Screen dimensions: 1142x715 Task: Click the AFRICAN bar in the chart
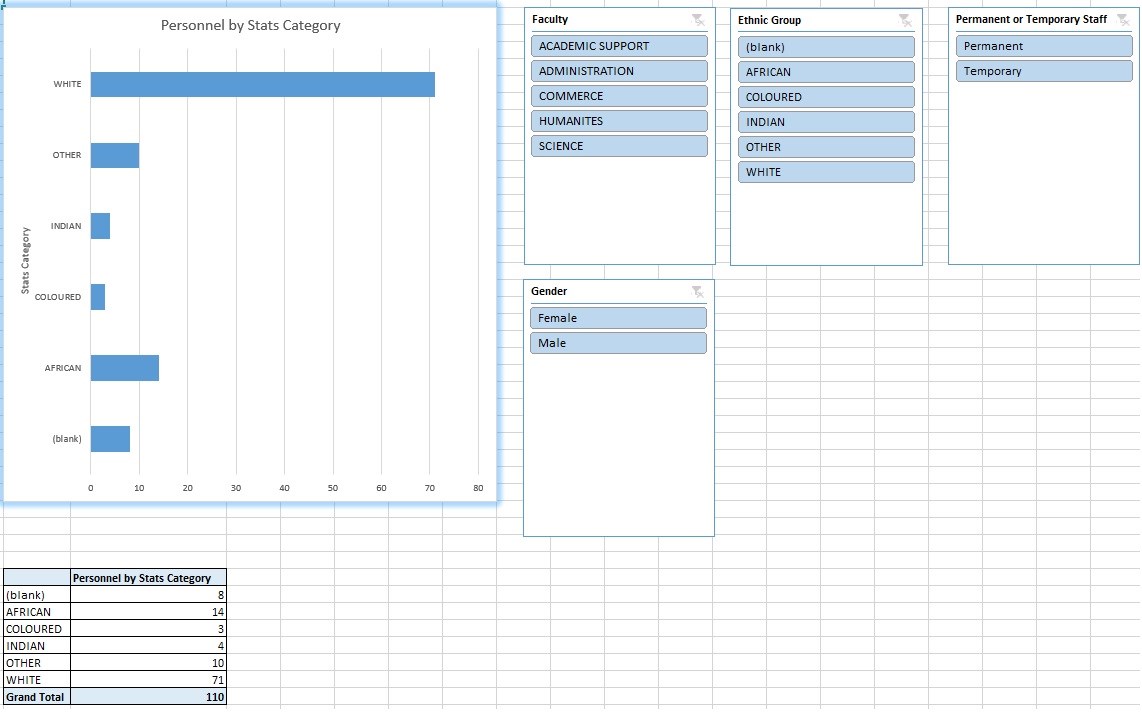123,367
